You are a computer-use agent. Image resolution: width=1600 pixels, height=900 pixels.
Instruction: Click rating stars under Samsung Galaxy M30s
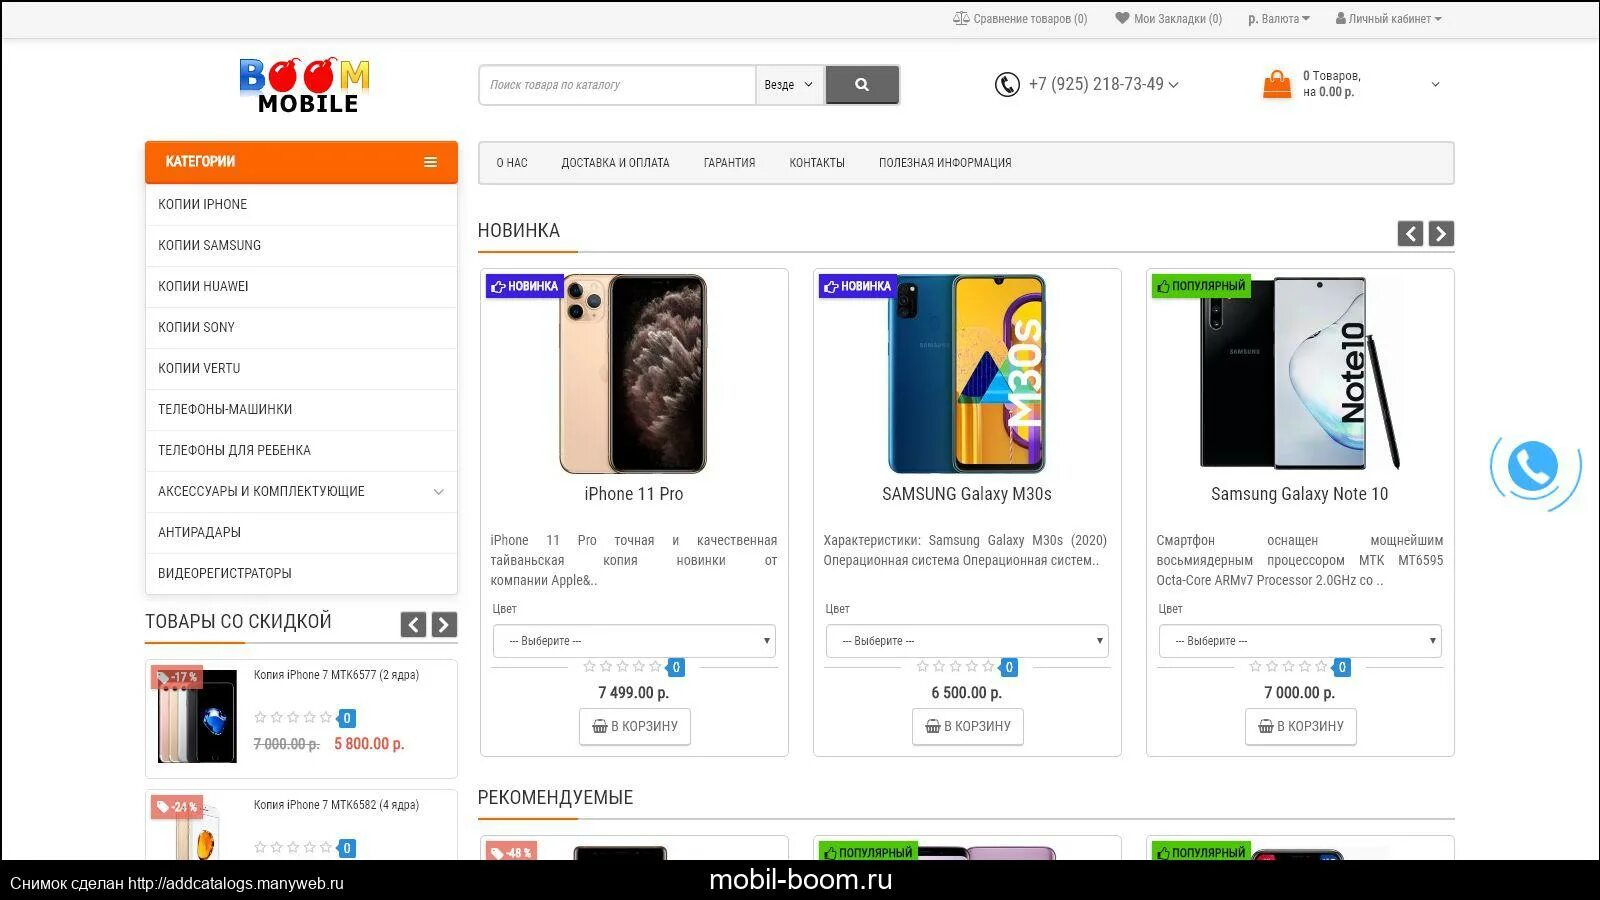(x=955, y=667)
